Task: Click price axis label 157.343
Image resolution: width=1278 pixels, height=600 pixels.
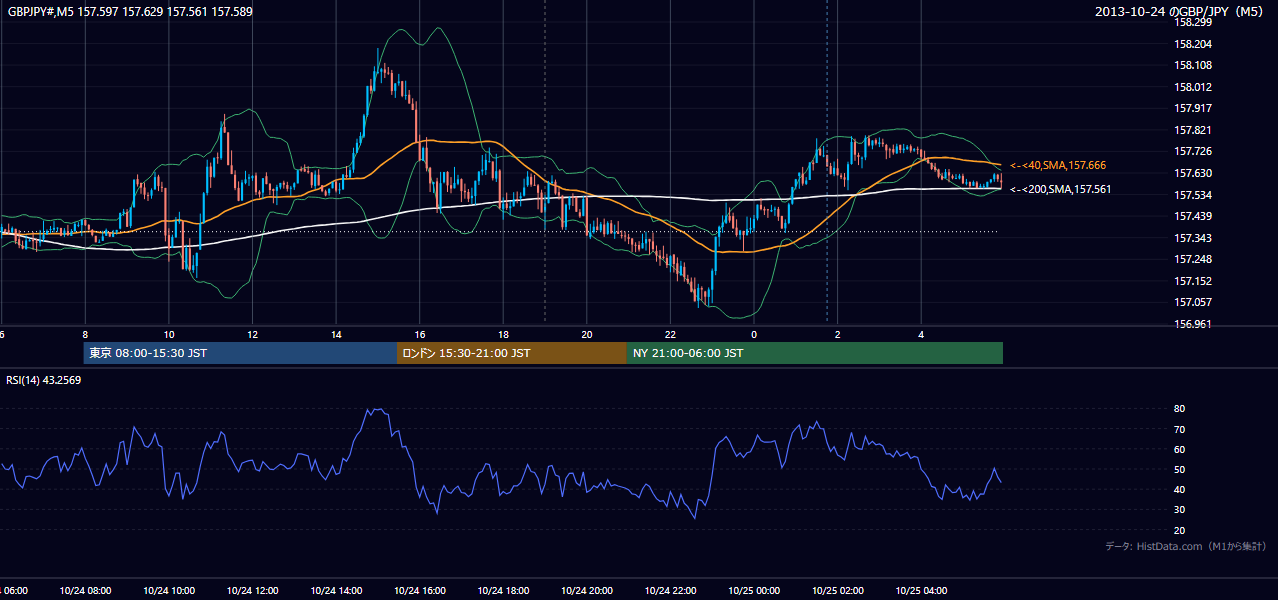Action: [1192, 238]
